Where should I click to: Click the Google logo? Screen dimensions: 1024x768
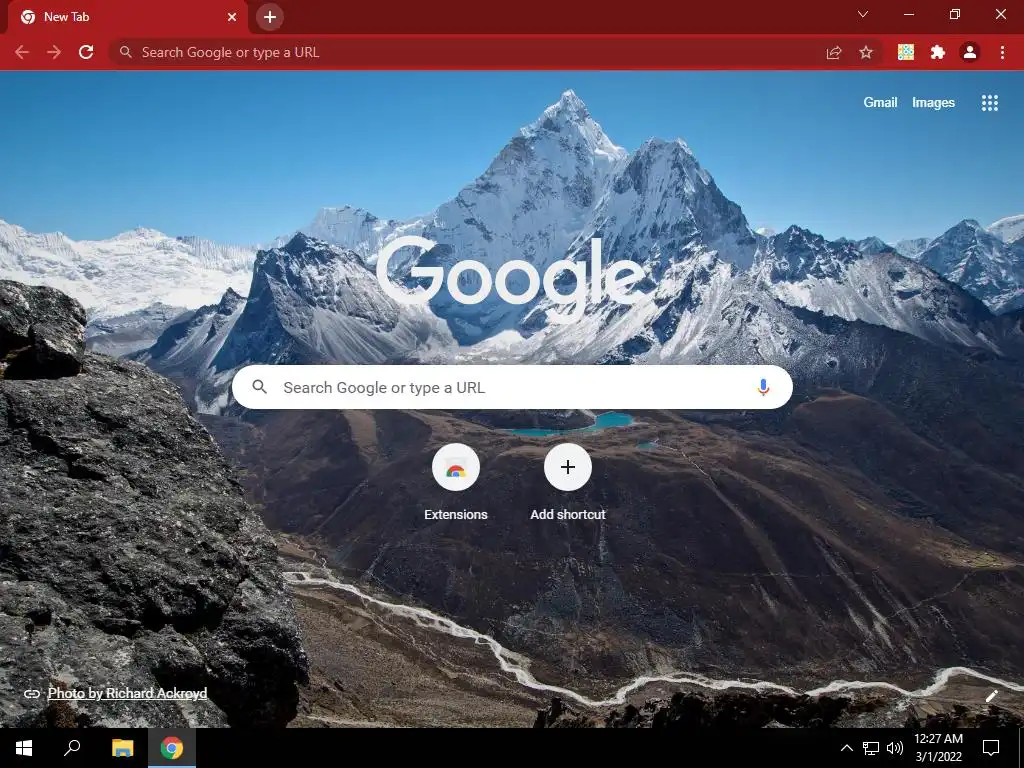(511, 280)
